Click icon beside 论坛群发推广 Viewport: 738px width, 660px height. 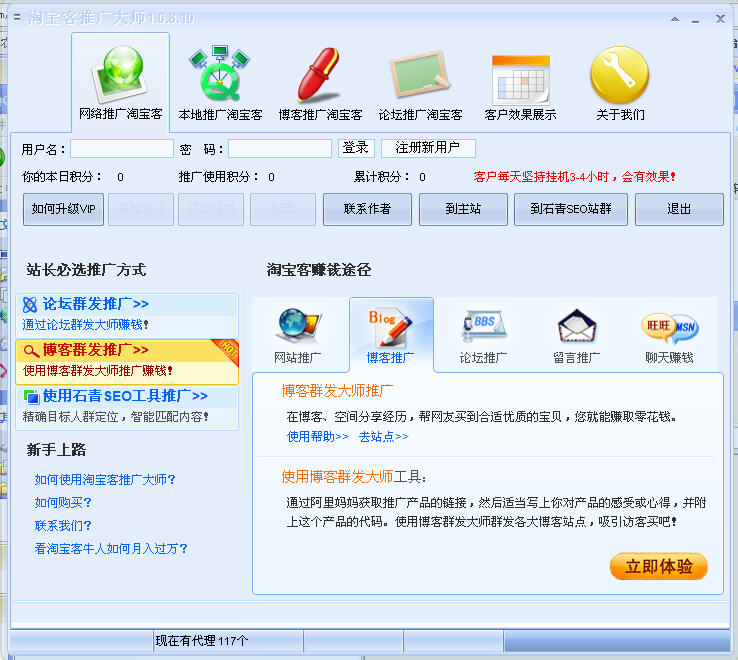tap(30, 305)
